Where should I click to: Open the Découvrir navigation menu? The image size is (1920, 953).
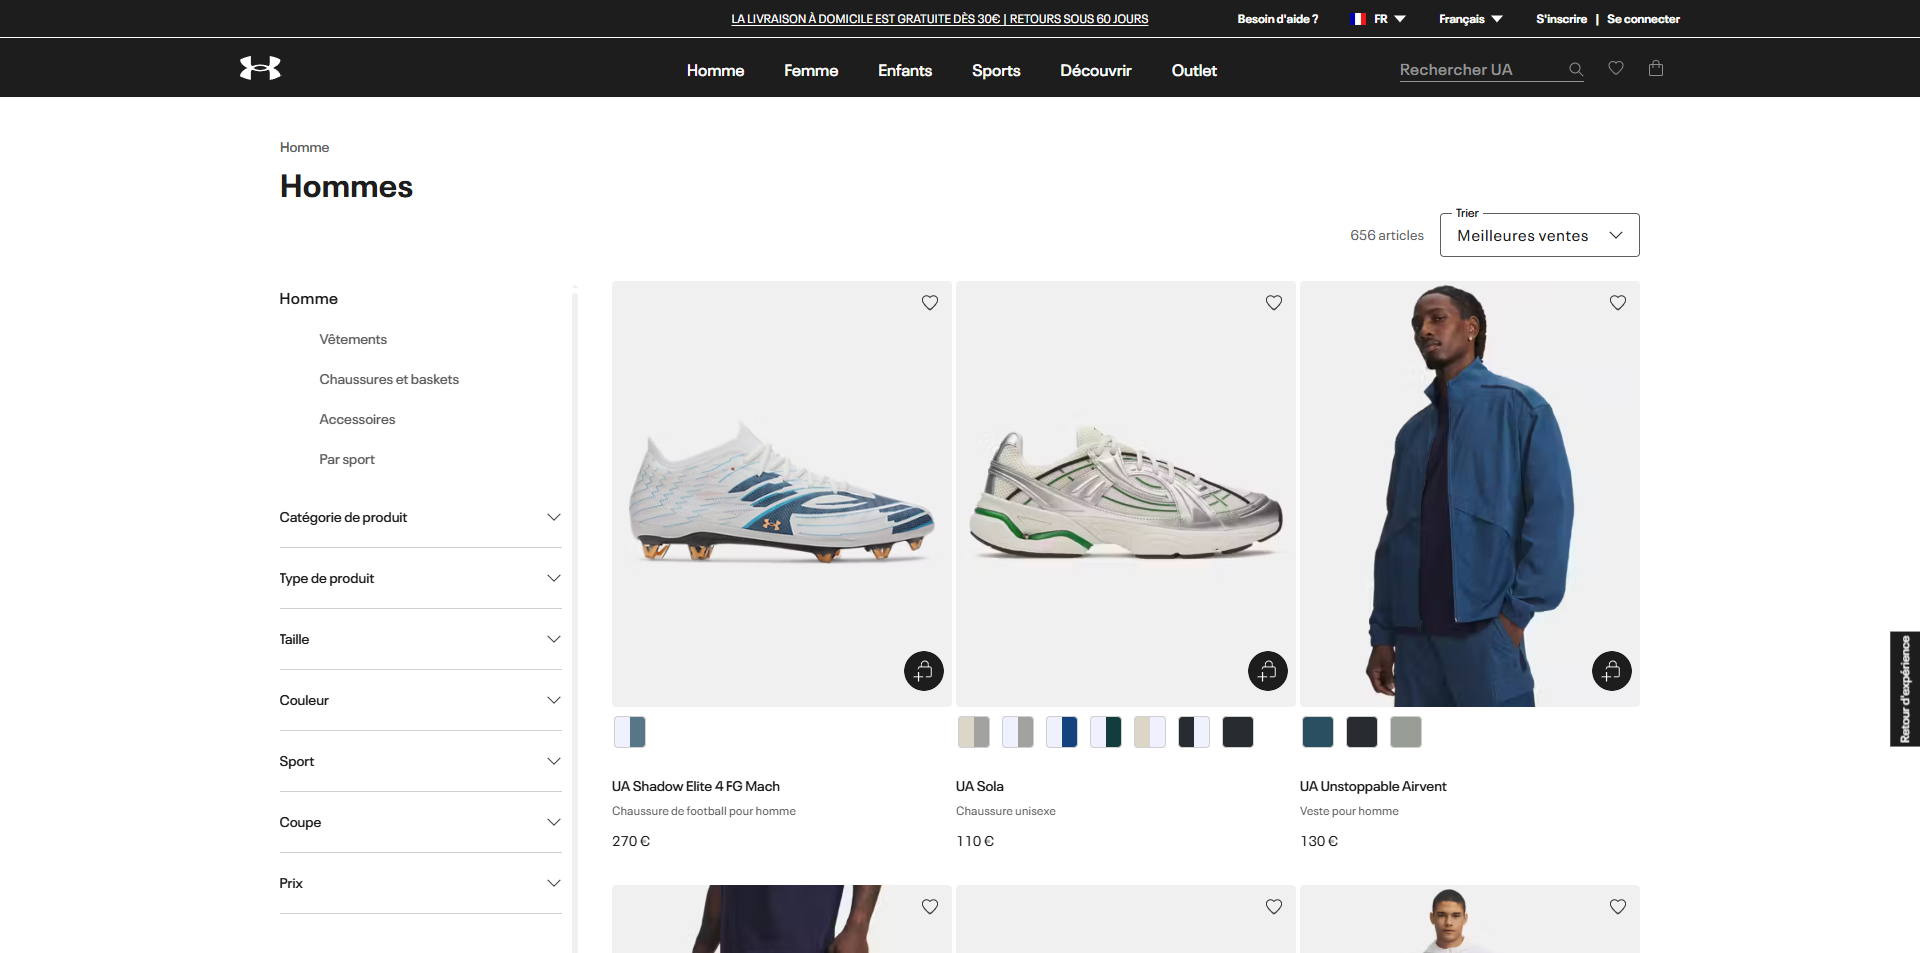[x=1096, y=70]
